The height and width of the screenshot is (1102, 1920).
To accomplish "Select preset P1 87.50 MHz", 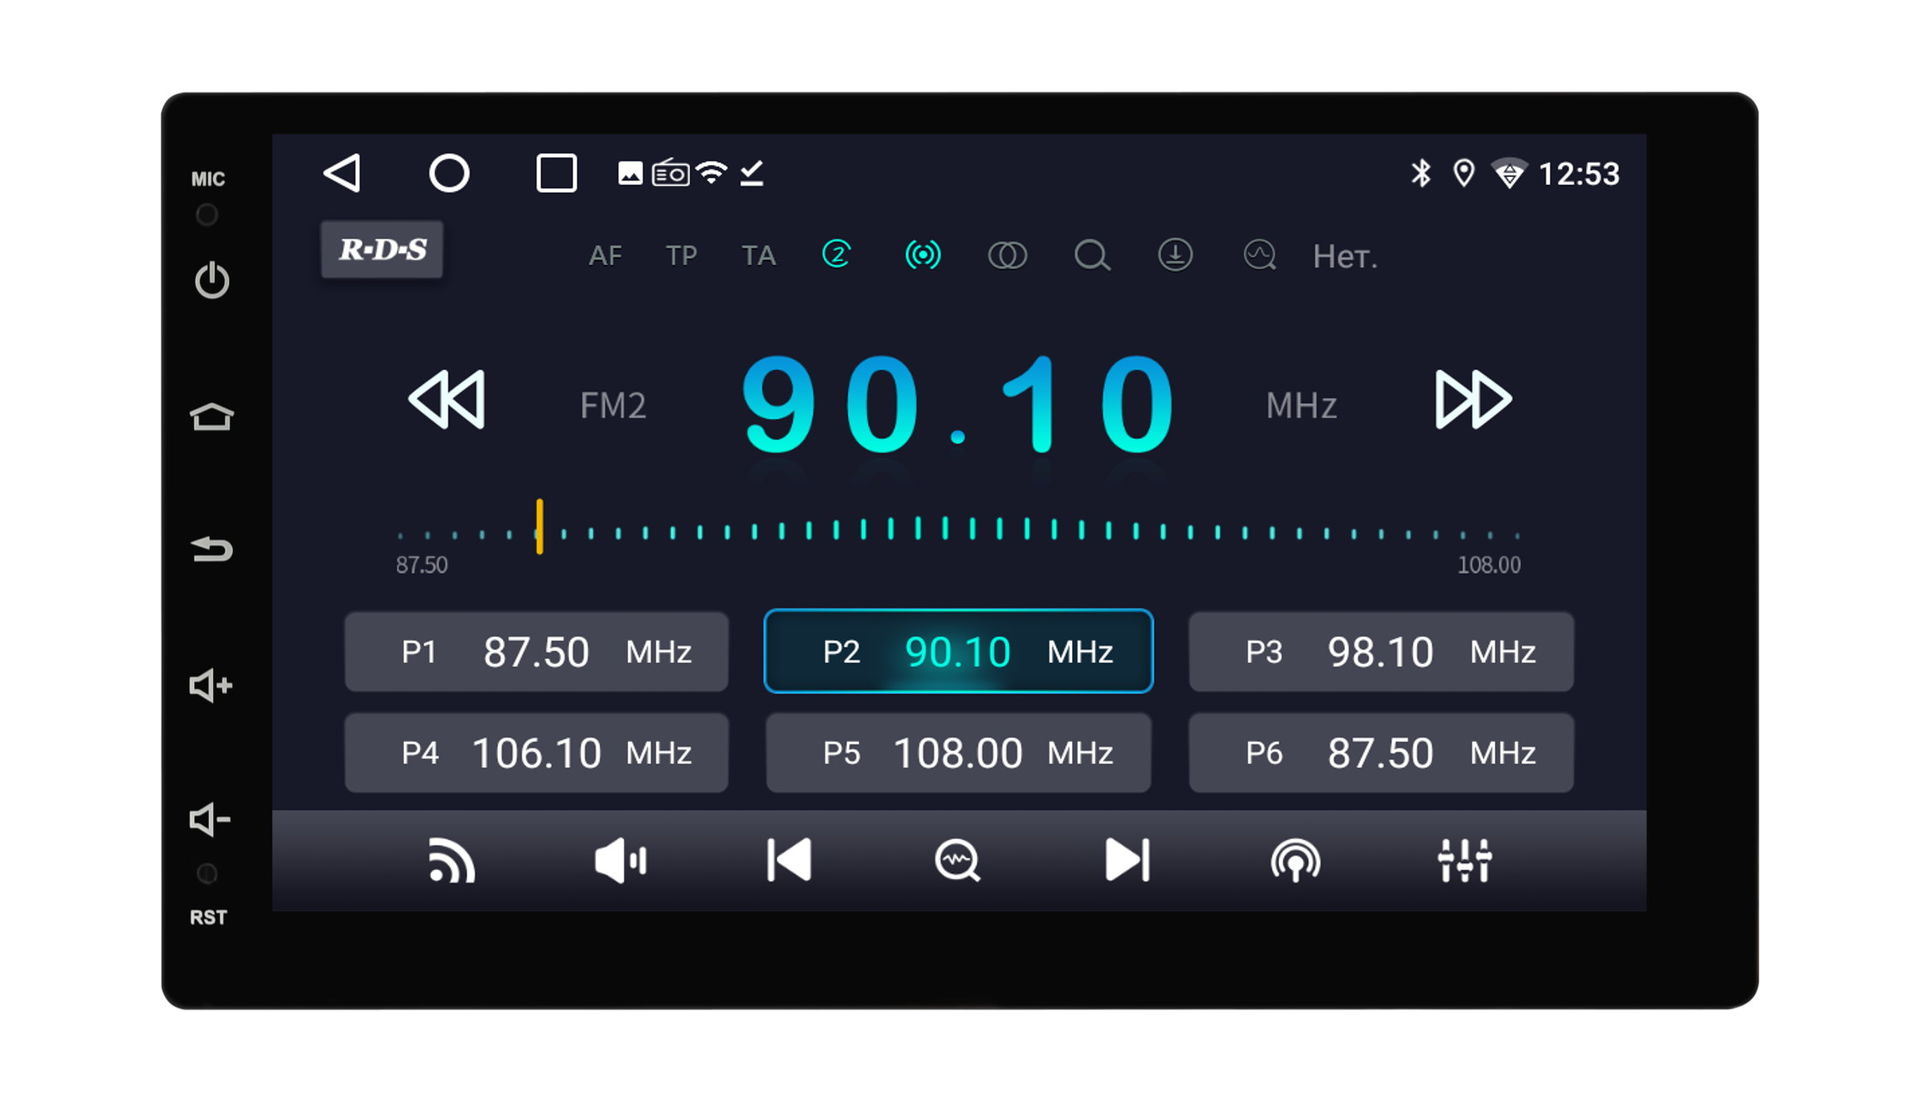I will [x=536, y=652].
